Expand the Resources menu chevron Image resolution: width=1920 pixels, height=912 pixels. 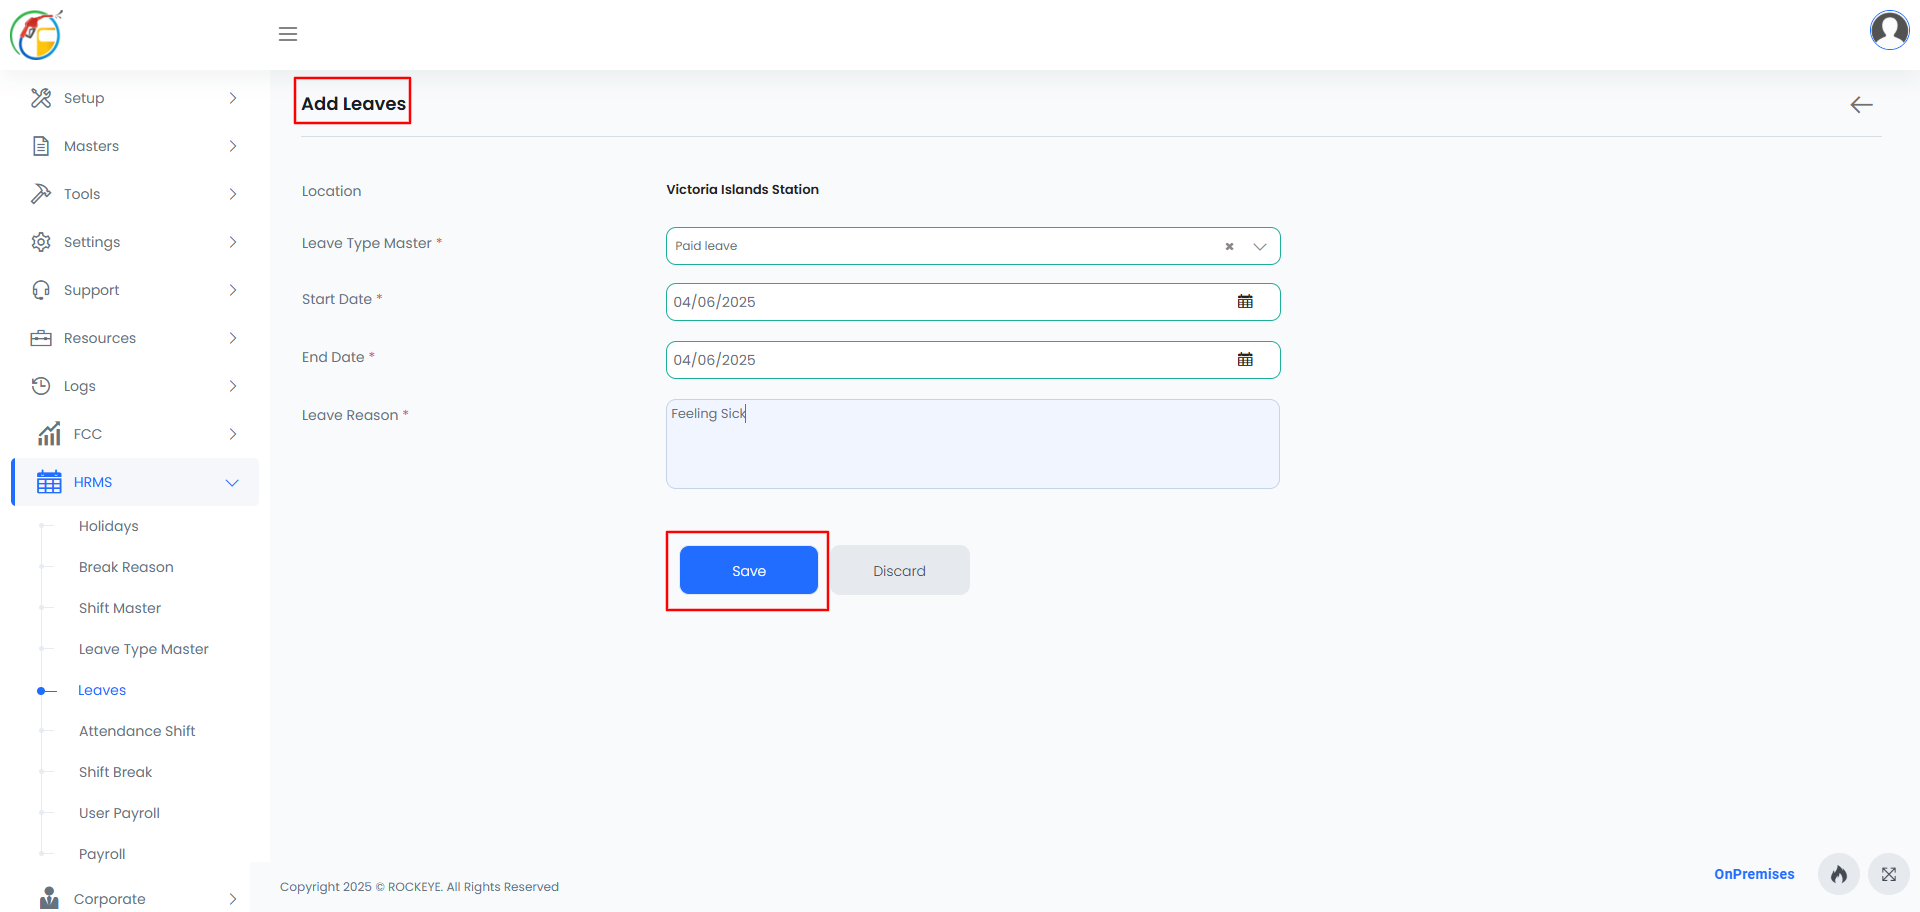233,338
